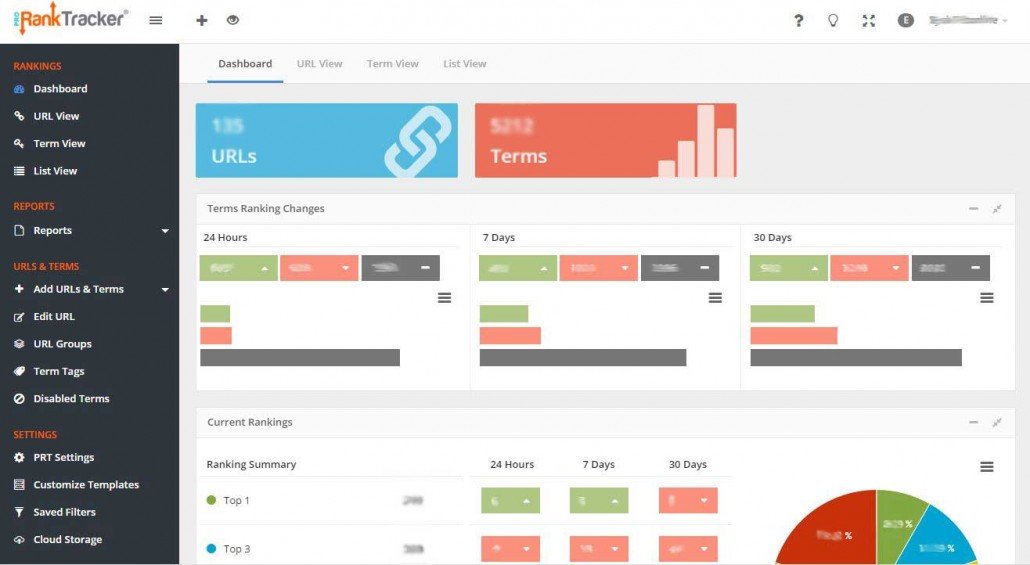Click Top 1 row 30 Days red badge
Image resolution: width=1030 pixels, height=565 pixels.
coord(688,501)
